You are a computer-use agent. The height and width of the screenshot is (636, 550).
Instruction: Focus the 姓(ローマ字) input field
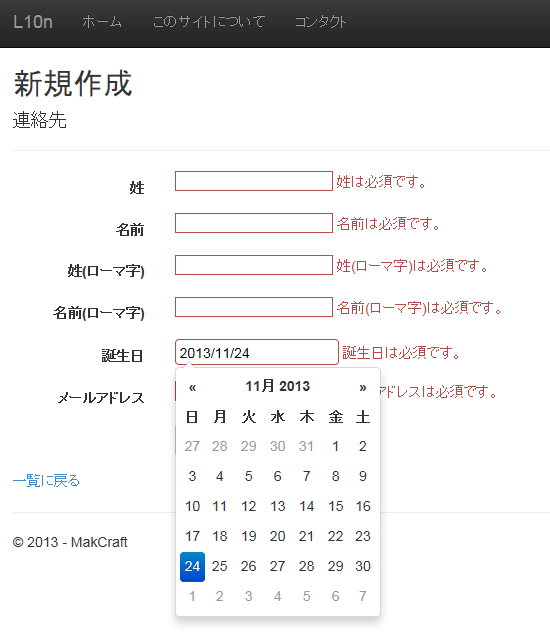point(254,265)
